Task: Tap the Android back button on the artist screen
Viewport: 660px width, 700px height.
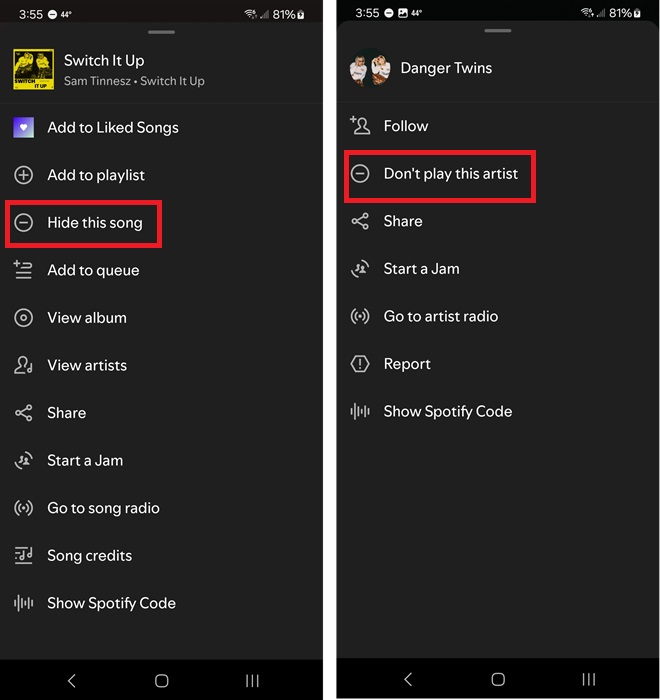Action: coord(408,679)
